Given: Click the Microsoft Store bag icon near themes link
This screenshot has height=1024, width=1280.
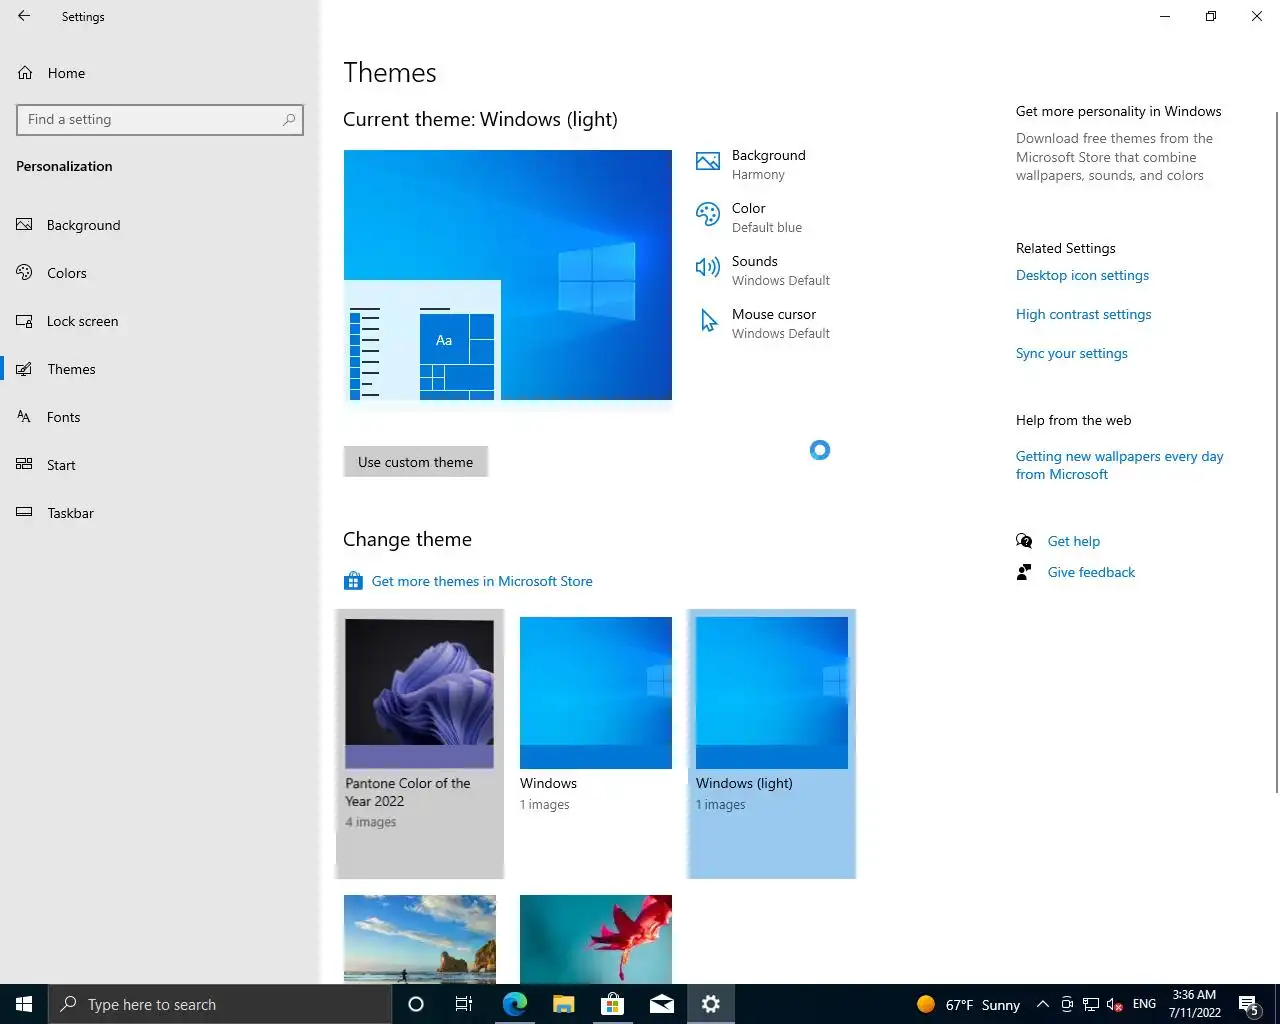Looking at the screenshot, I should coord(353,581).
